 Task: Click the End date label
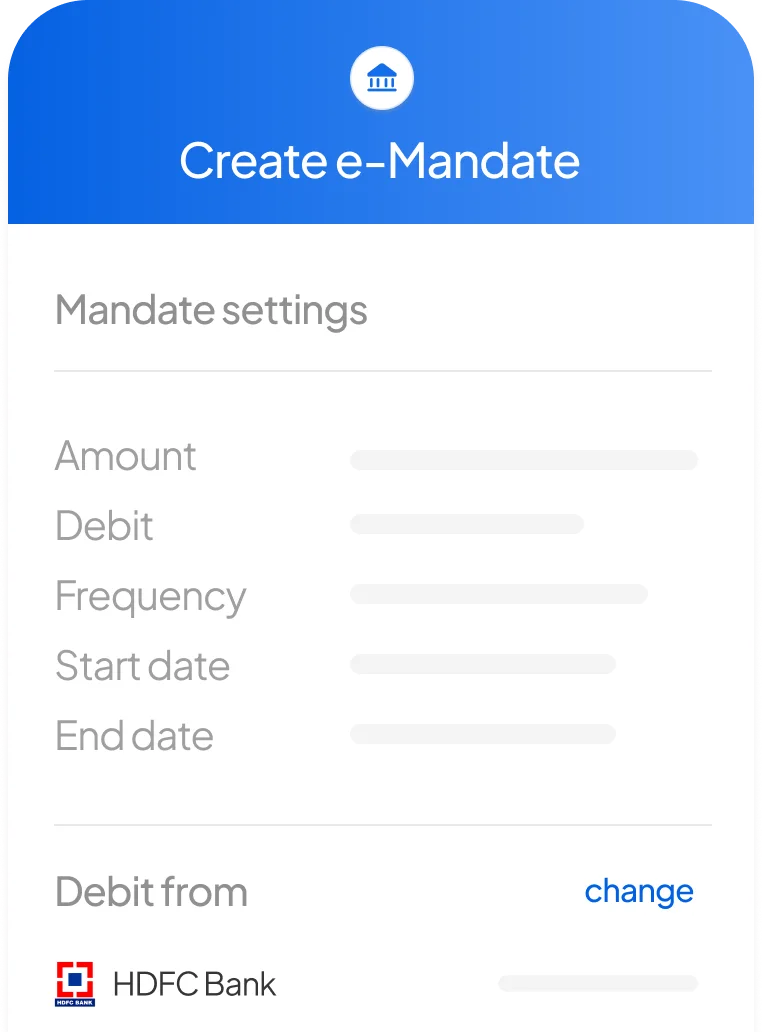[x=134, y=736]
